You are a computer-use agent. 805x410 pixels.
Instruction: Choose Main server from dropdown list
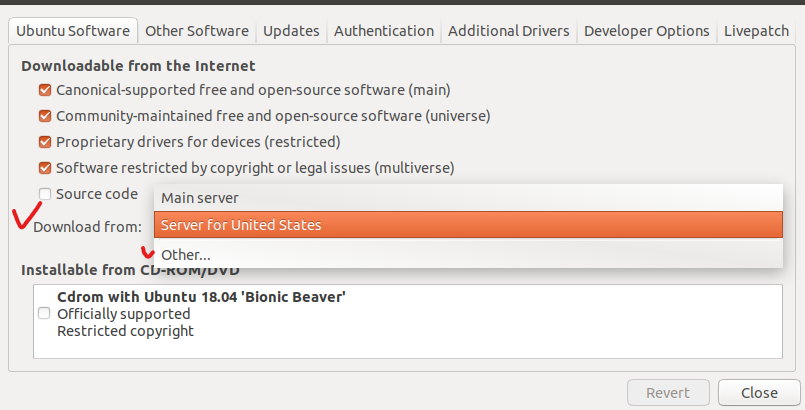pyautogui.click(x=468, y=198)
